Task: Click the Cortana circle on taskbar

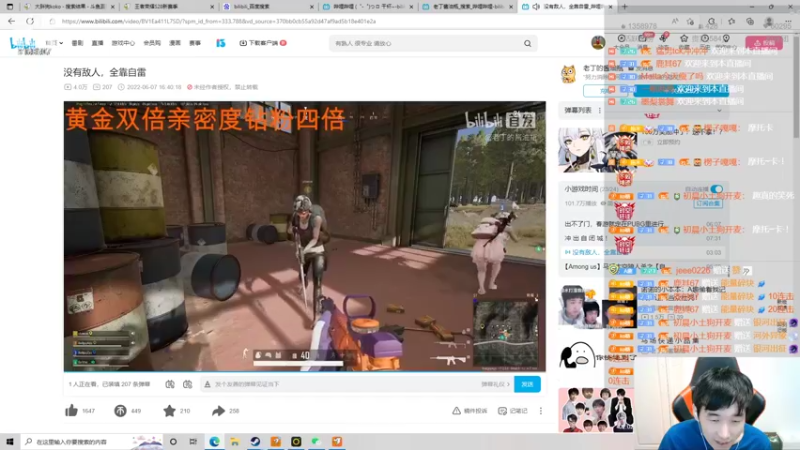Action: [173, 441]
